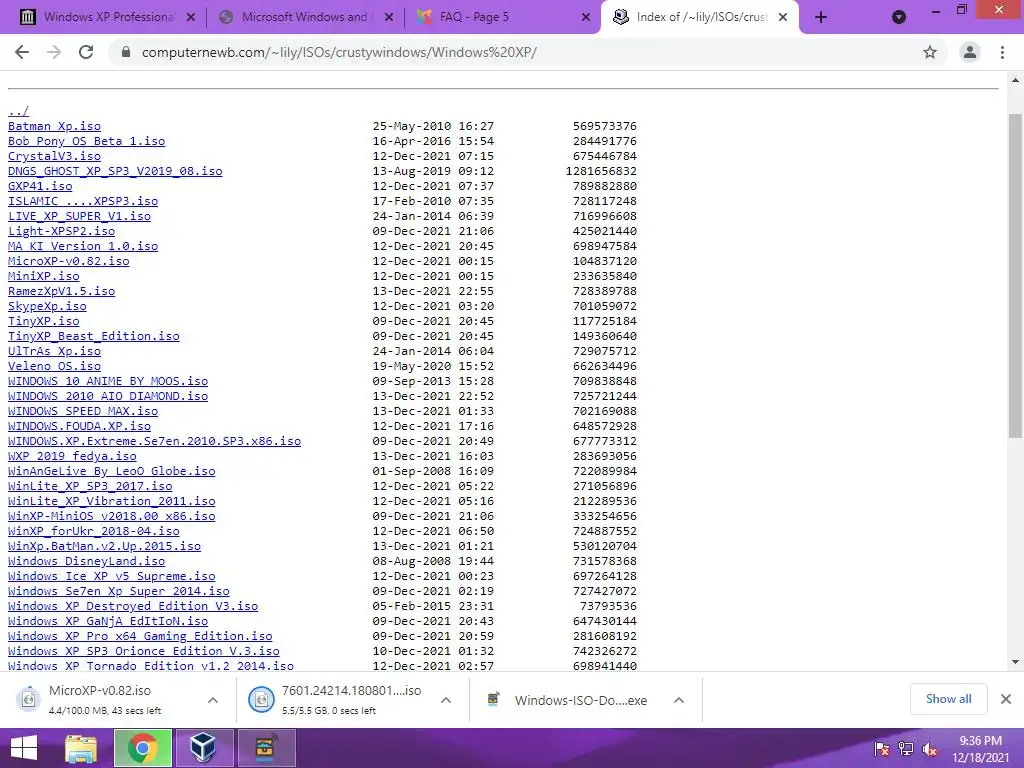The height and width of the screenshot is (768, 1024).
Task: Switch to Chrome in the taskbar
Action: 143,748
